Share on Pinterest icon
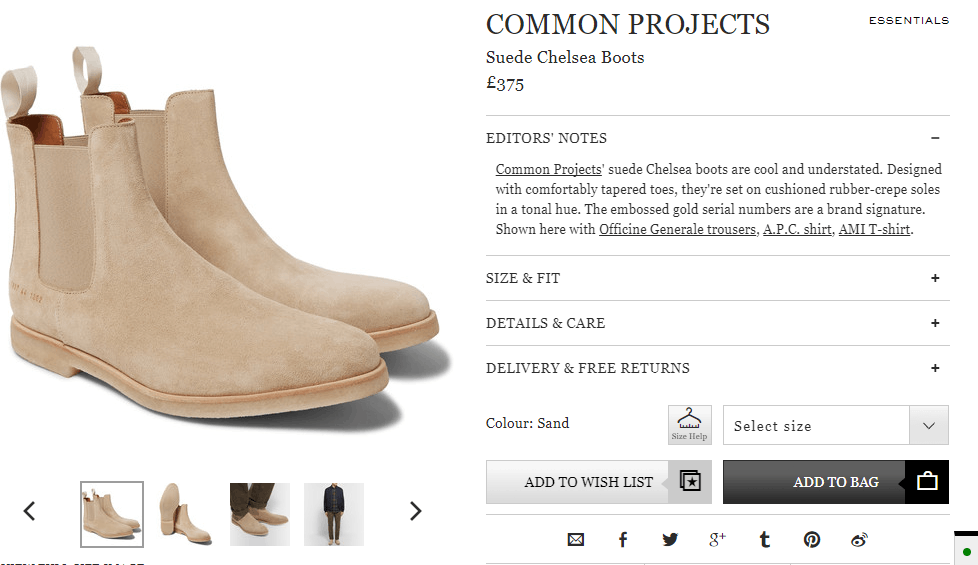This screenshot has width=978, height=565. pos(811,540)
